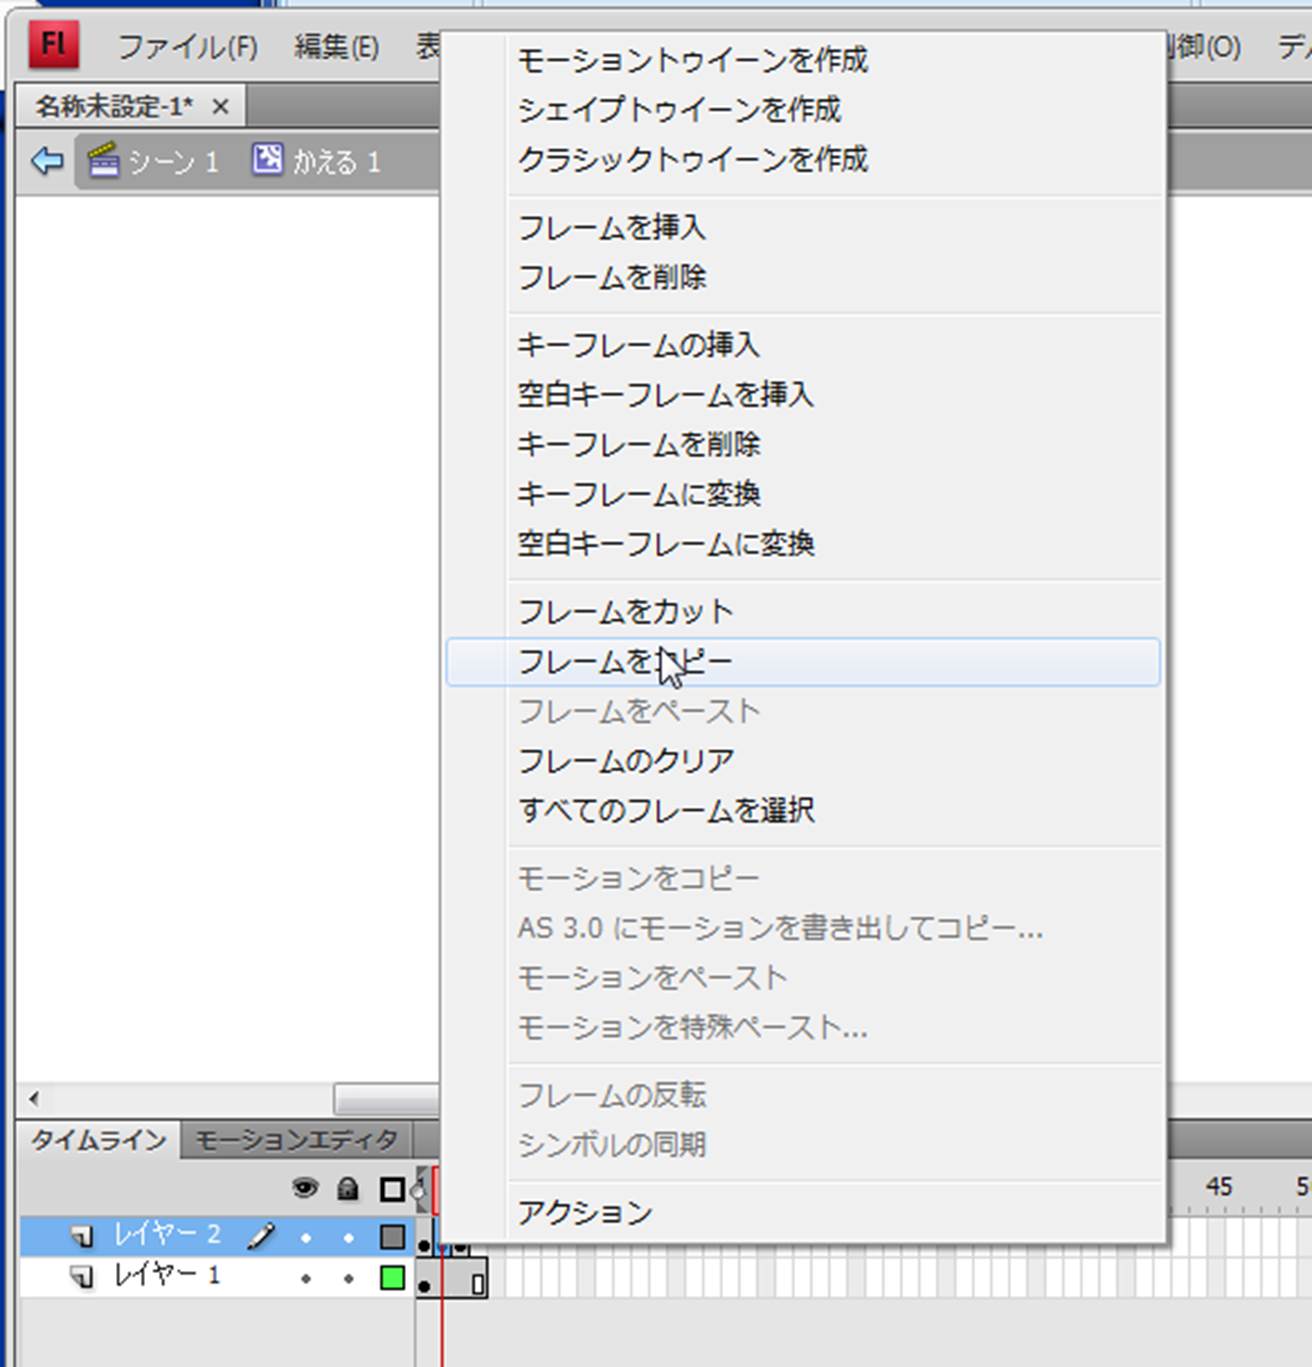Open the 編集(E) menu
1312x1367 pixels.
[x=336, y=47]
